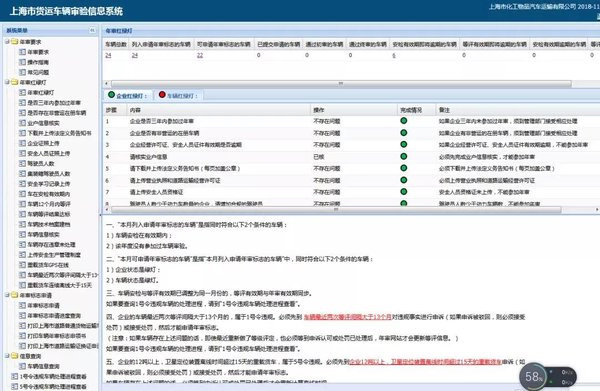Click green status light for step 1
Screen dimensions: 600x391
(403, 121)
